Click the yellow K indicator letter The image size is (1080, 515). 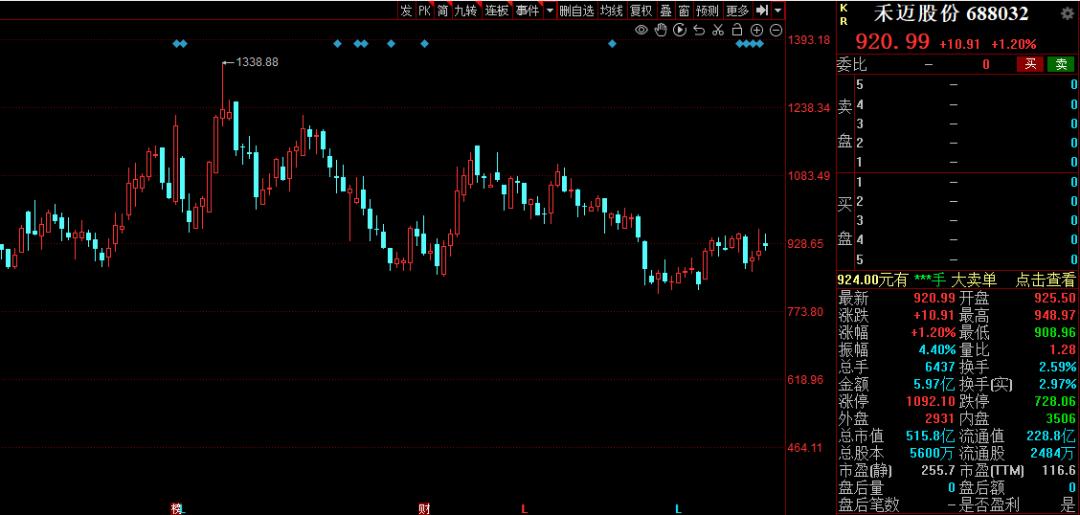click(x=844, y=7)
